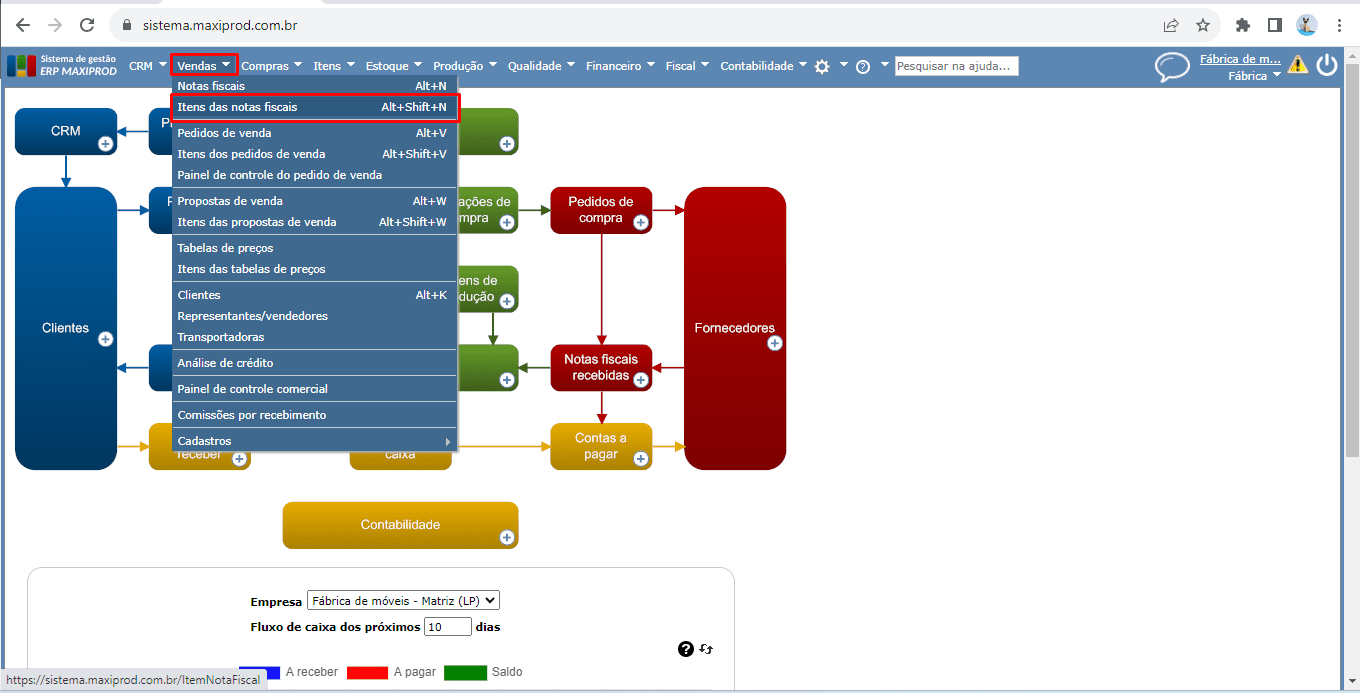Viewport: 1360px width, 693px height.
Task: Open Chrome three-dot menu
Action: 1339,25
